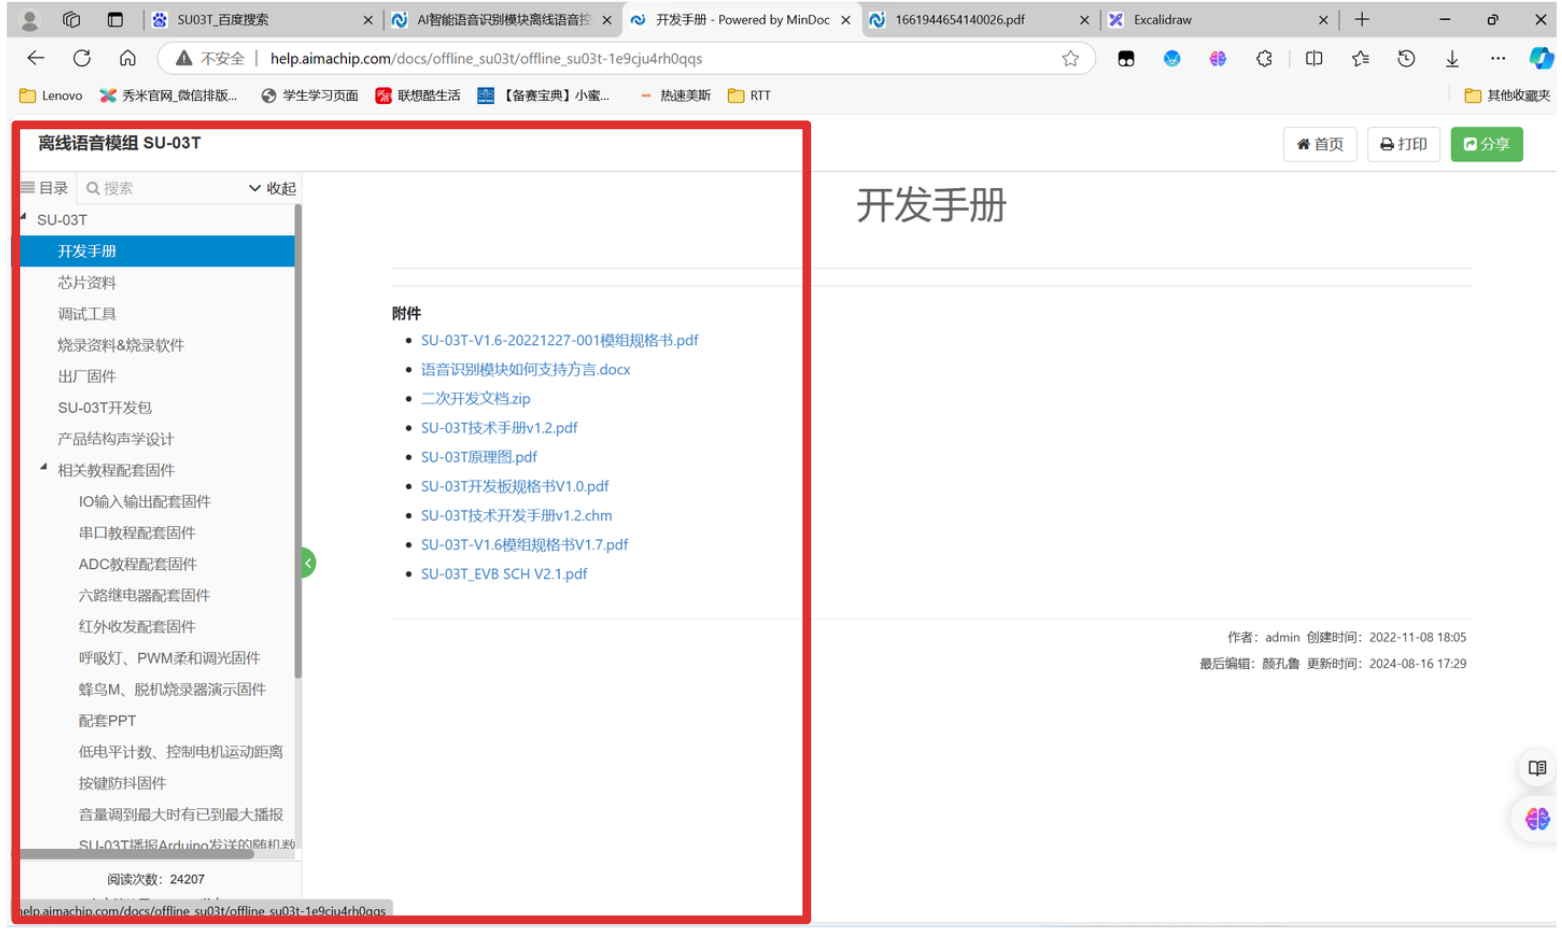Open the workspaces icon beside profile
The height and width of the screenshot is (933, 1562).
(x=71, y=19)
